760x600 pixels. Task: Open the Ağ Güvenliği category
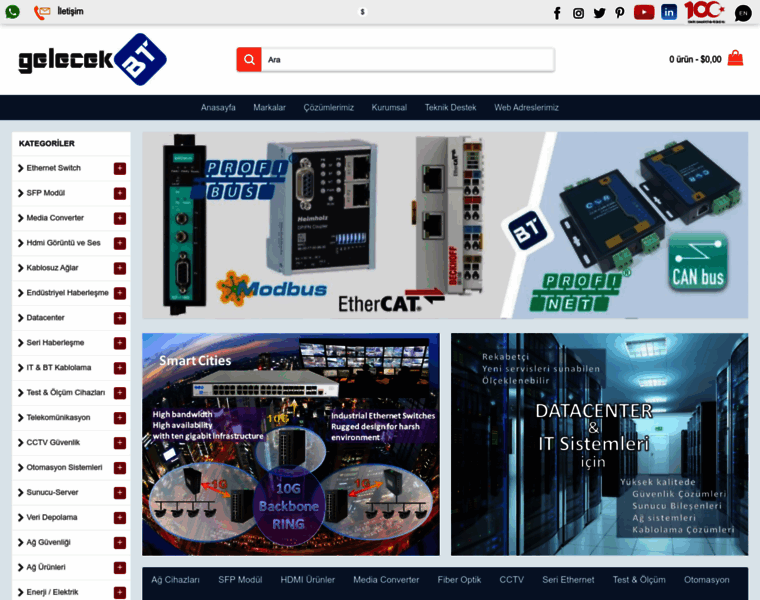[x=48, y=542]
